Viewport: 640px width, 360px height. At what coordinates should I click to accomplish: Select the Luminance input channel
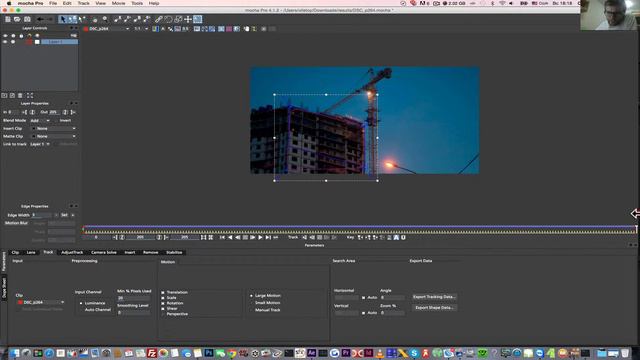(81, 303)
